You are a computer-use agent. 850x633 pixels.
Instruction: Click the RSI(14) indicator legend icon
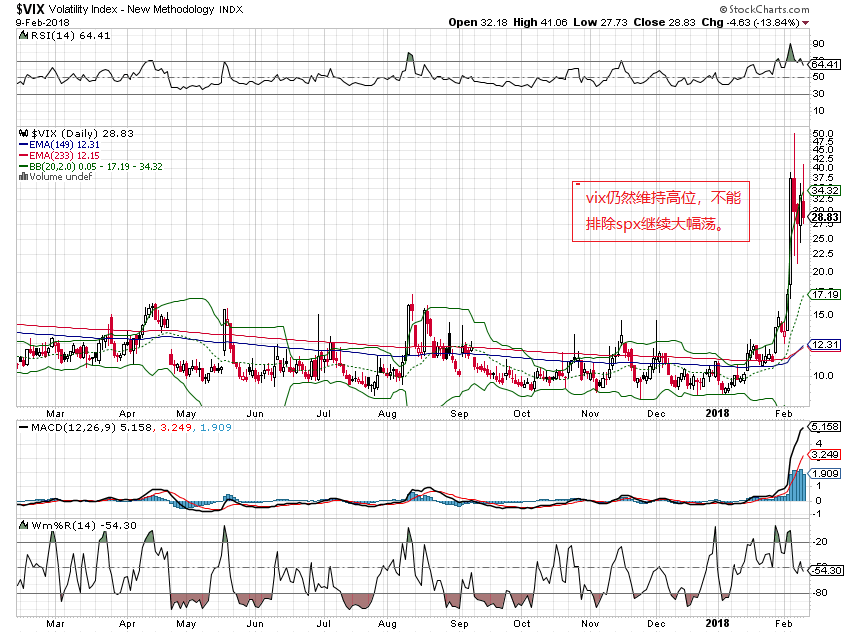point(26,36)
